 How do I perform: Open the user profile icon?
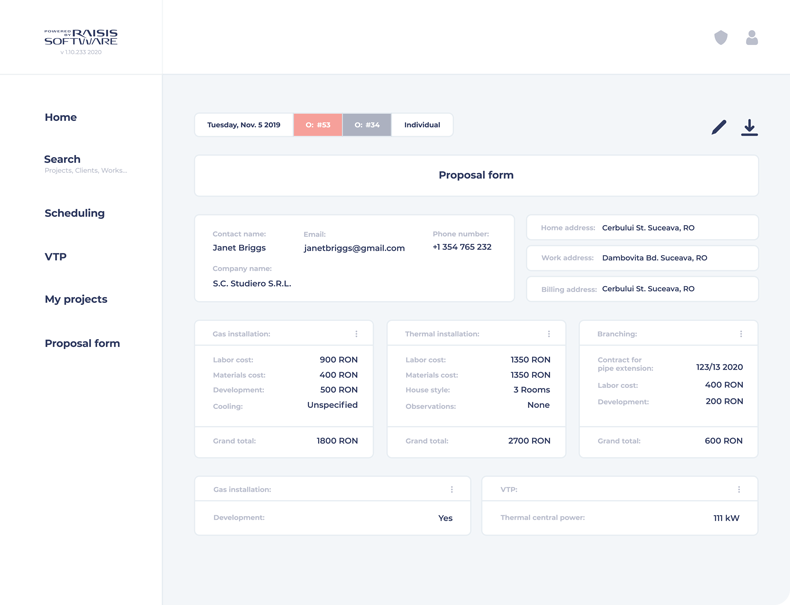[x=752, y=37]
